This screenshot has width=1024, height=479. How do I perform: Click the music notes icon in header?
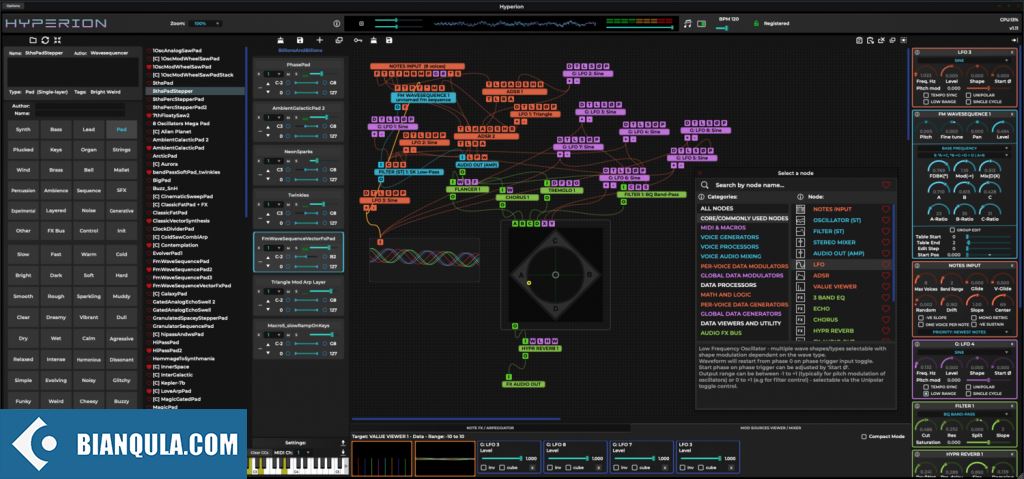click(687, 24)
